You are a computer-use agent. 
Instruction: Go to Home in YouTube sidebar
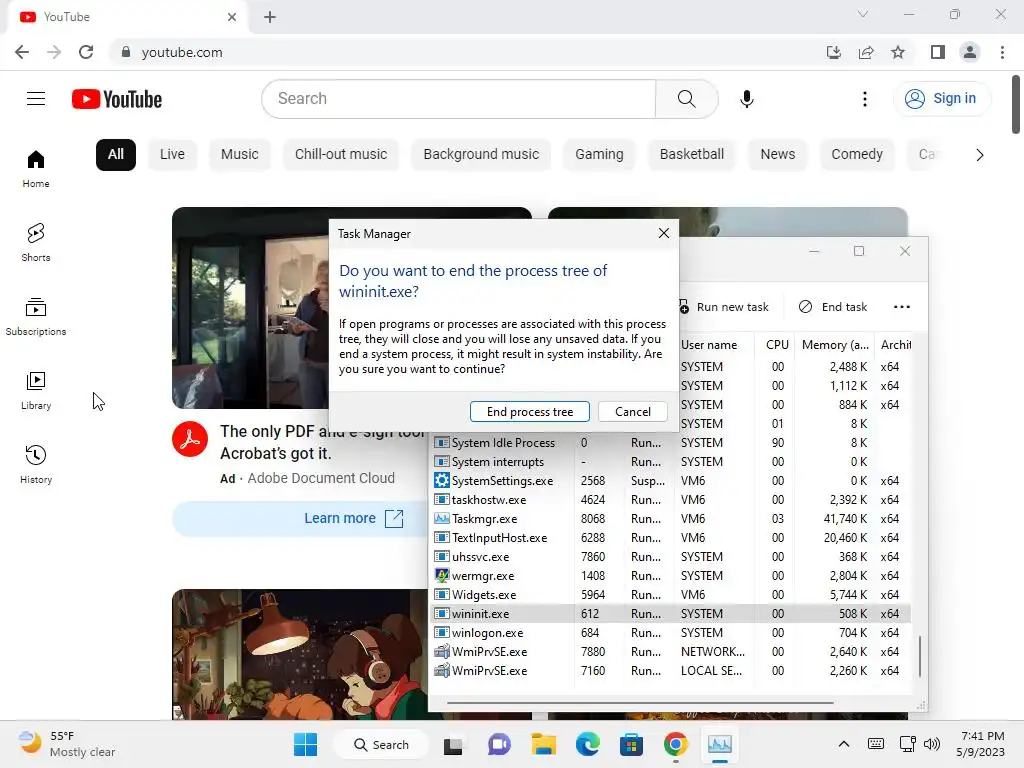(36, 169)
